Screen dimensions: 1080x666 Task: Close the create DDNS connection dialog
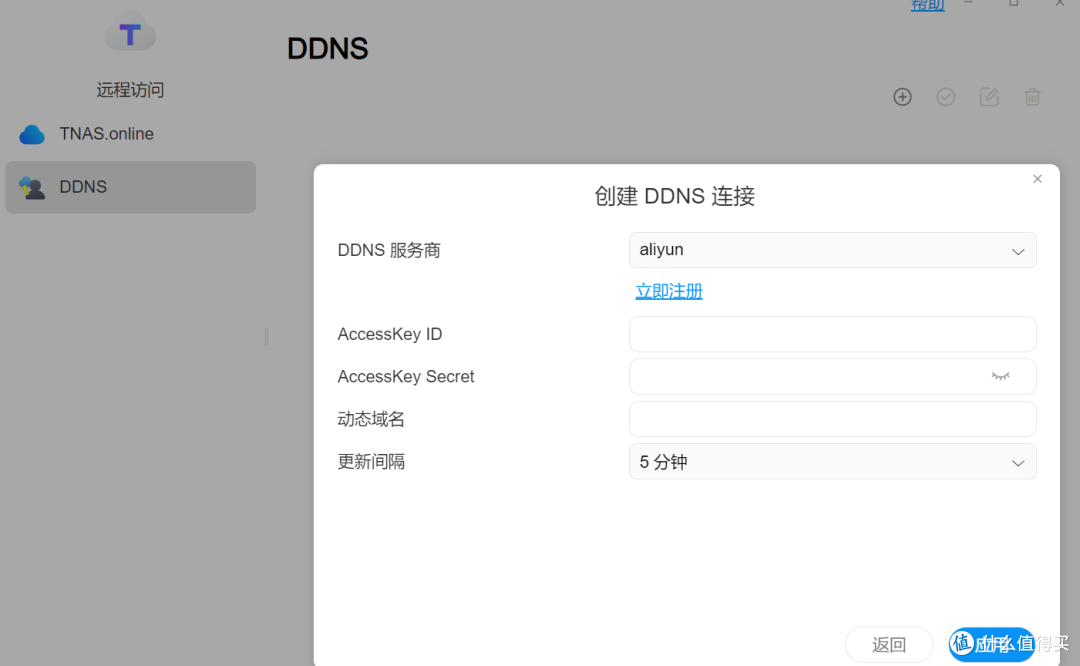(1037, 179)
